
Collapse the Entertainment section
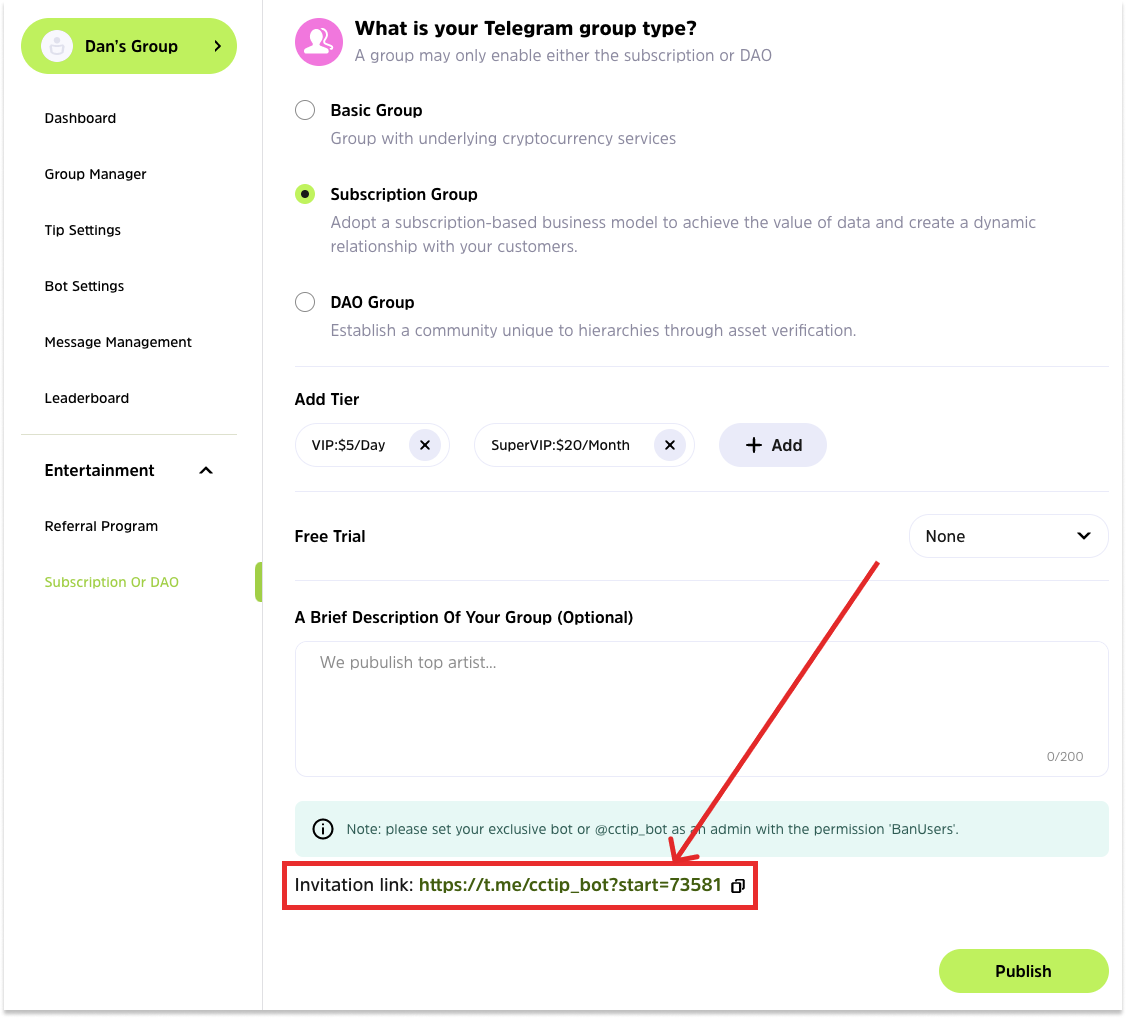[x=206, y=471]
